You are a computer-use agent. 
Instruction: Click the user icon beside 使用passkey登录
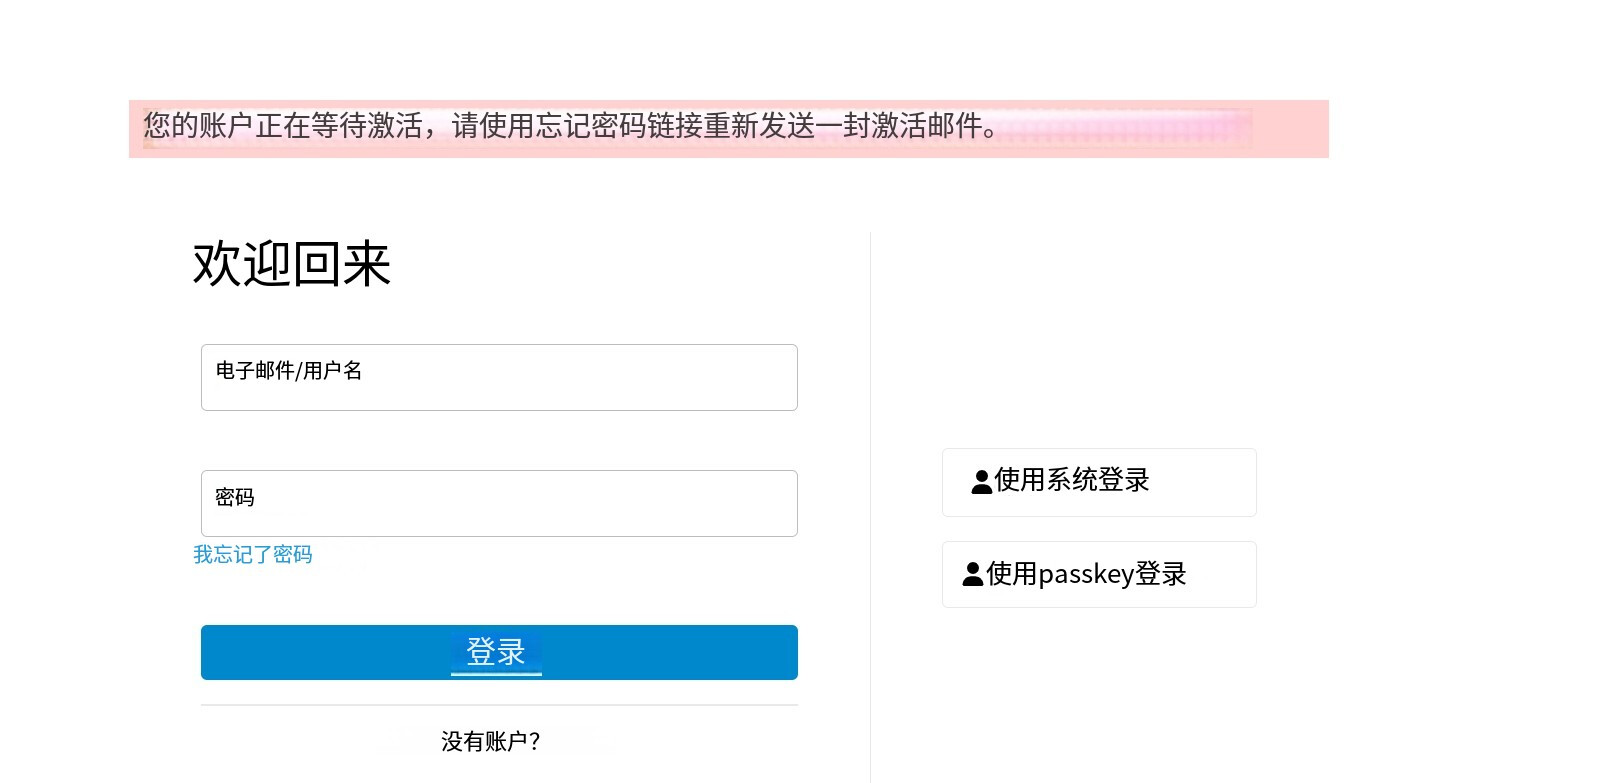tap(973, 574)
